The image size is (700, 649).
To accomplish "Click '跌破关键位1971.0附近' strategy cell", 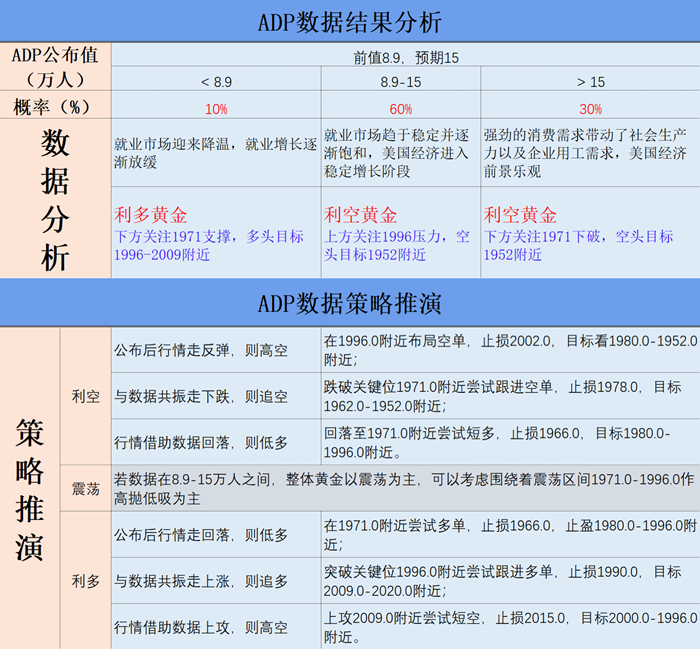I will (510, 396).
